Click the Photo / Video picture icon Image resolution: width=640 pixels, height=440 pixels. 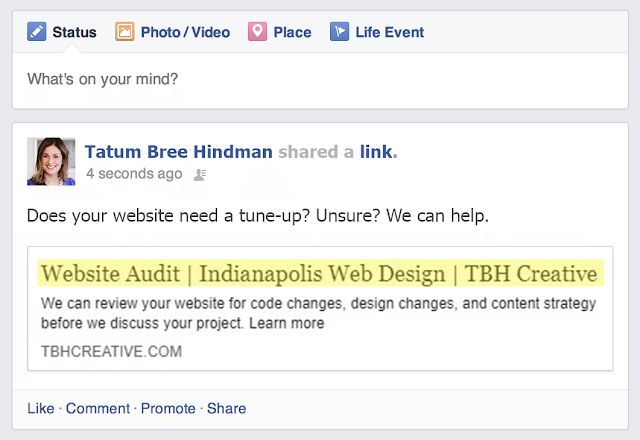[125, 32]
